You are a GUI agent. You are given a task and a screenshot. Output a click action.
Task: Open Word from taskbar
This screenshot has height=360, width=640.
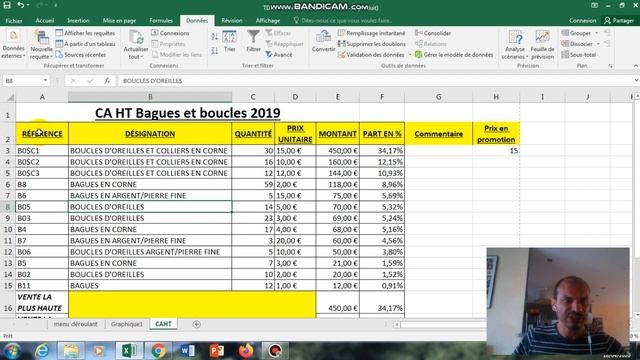point(187,351)
